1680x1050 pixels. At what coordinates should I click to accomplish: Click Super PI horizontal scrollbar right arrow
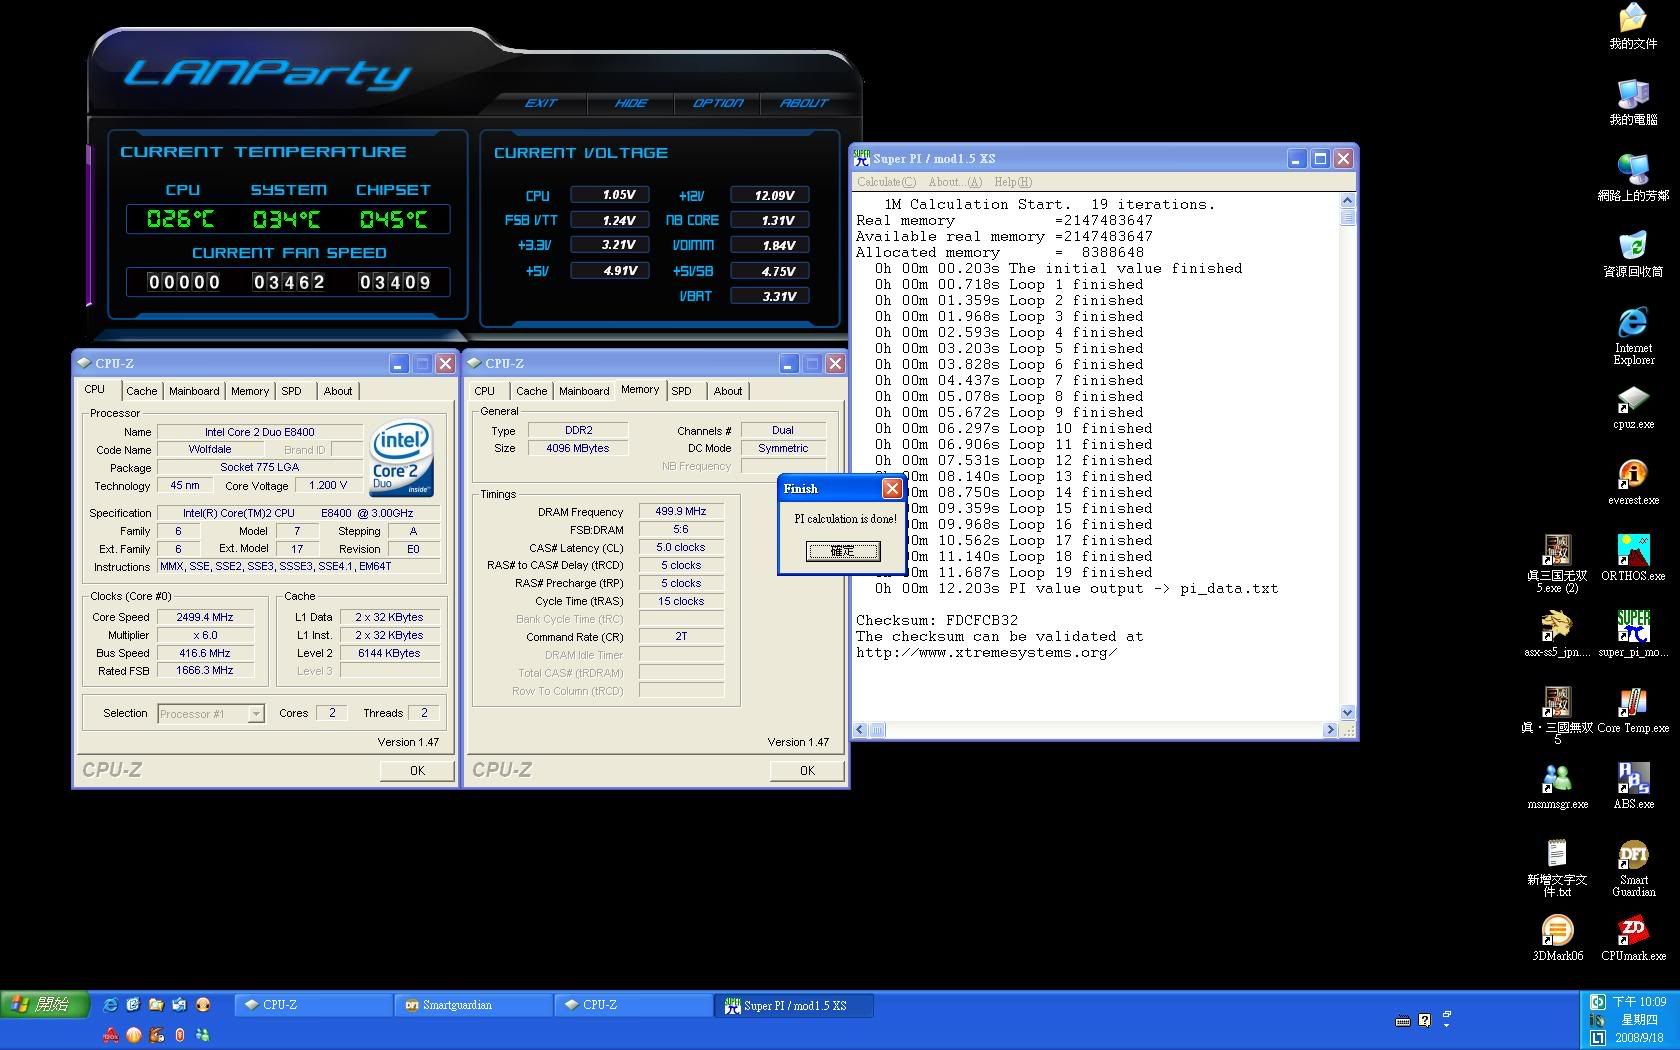1330,730
